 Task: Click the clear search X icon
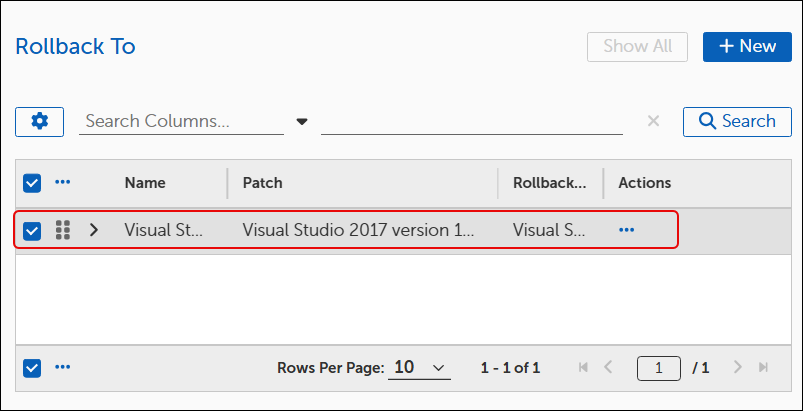(x=653, y=121)
